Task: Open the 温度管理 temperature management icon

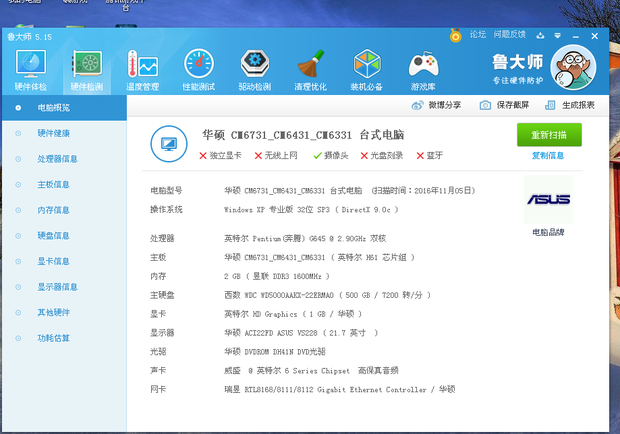Action: [x=143, y=70]
